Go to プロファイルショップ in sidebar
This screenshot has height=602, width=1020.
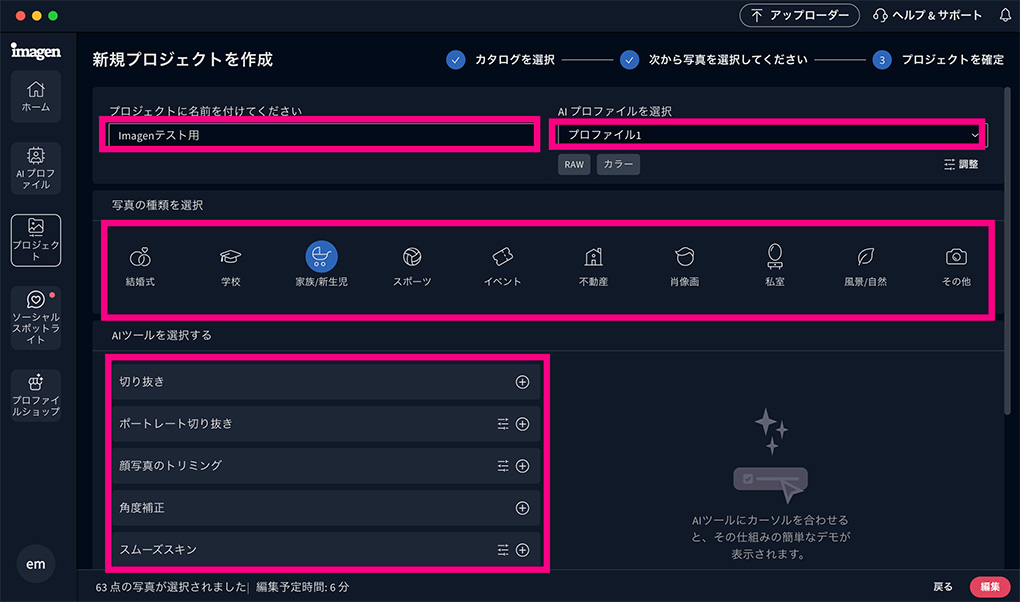[x=36, y=395]
